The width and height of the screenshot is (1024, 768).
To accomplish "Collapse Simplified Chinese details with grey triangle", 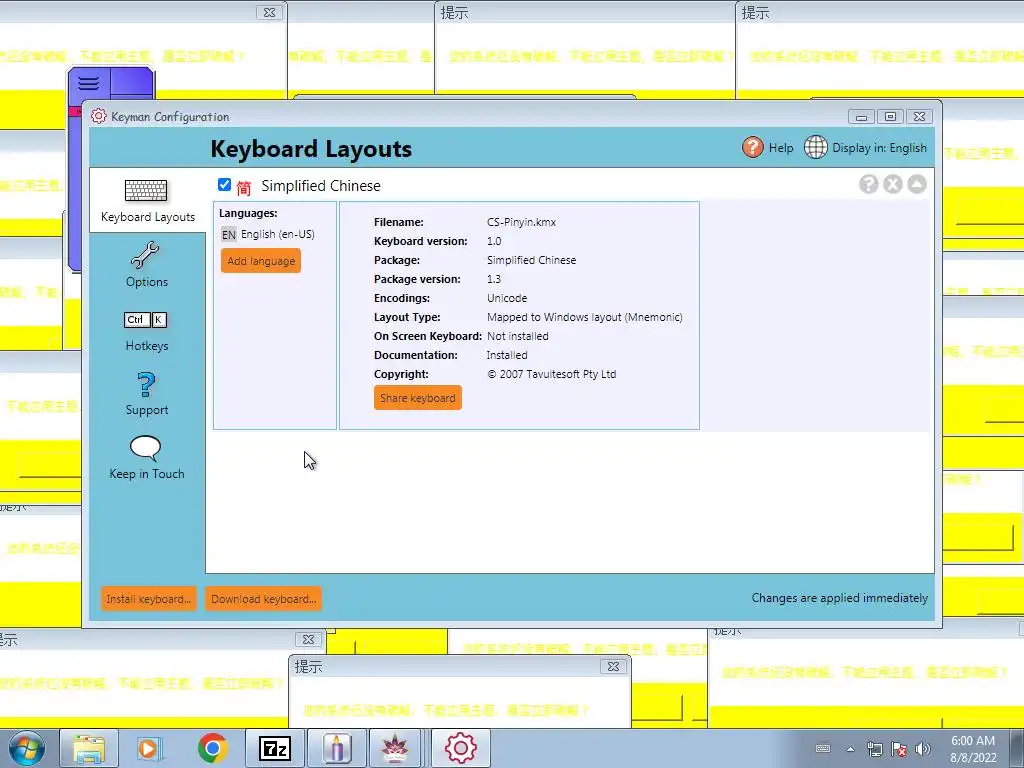I will pos(917,184).
